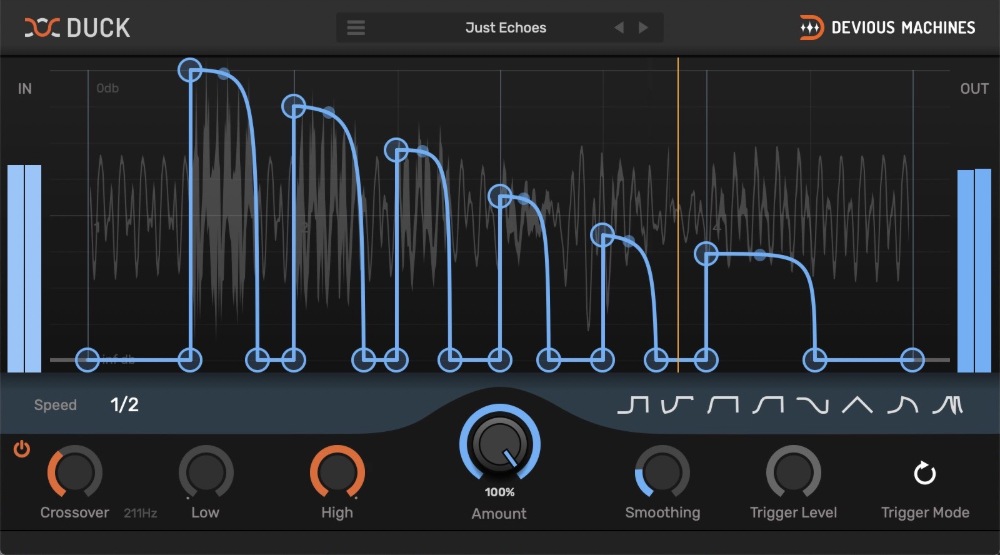The width and height of the screenshot is (1000, 555).
Task: Click the 211Hz crossover value
Action: click(x=140, y=513)
